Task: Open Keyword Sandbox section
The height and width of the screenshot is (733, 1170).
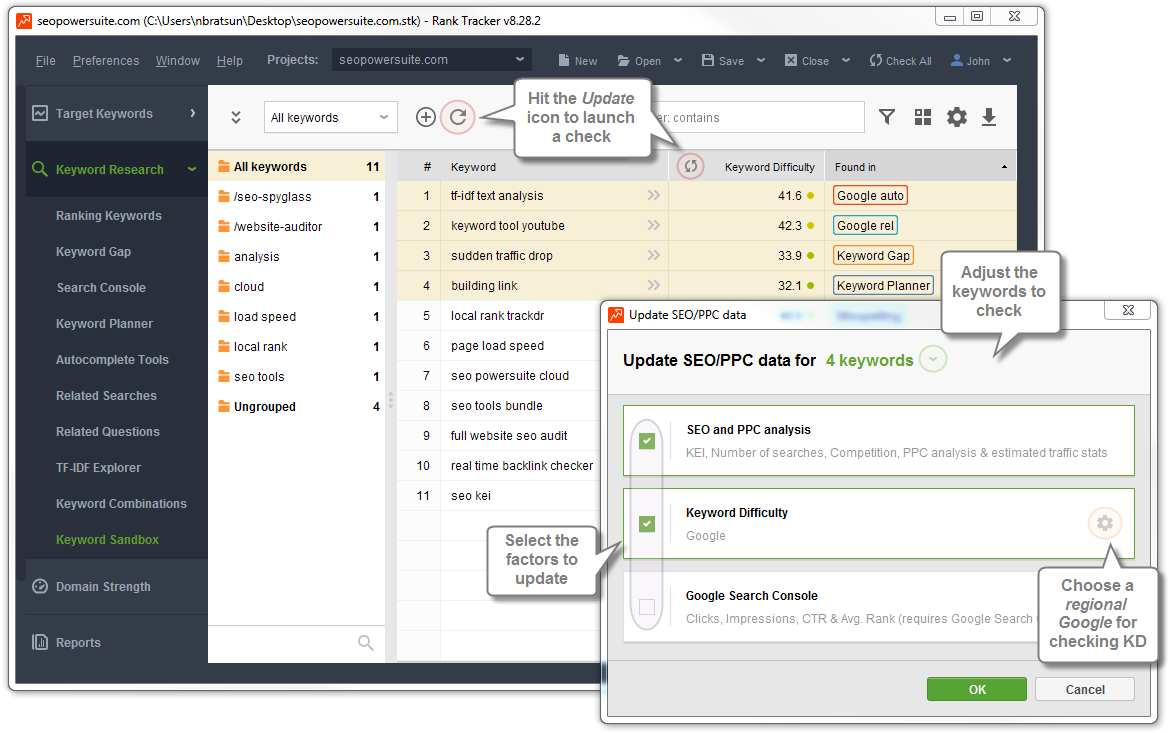Action: click(x=107, y=539)
